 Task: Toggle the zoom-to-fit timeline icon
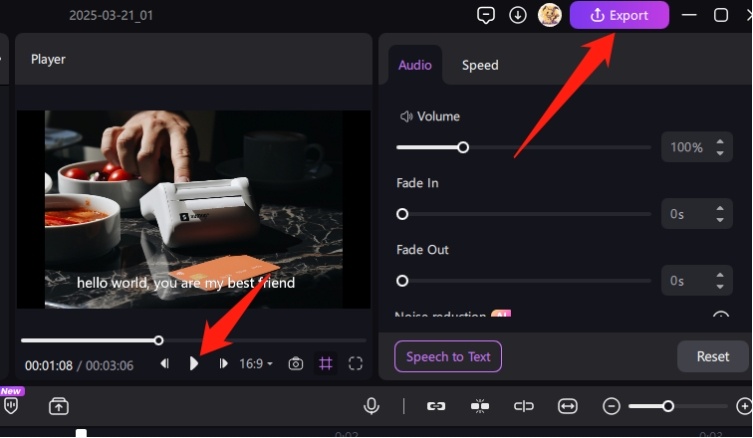tap(568, 406)
